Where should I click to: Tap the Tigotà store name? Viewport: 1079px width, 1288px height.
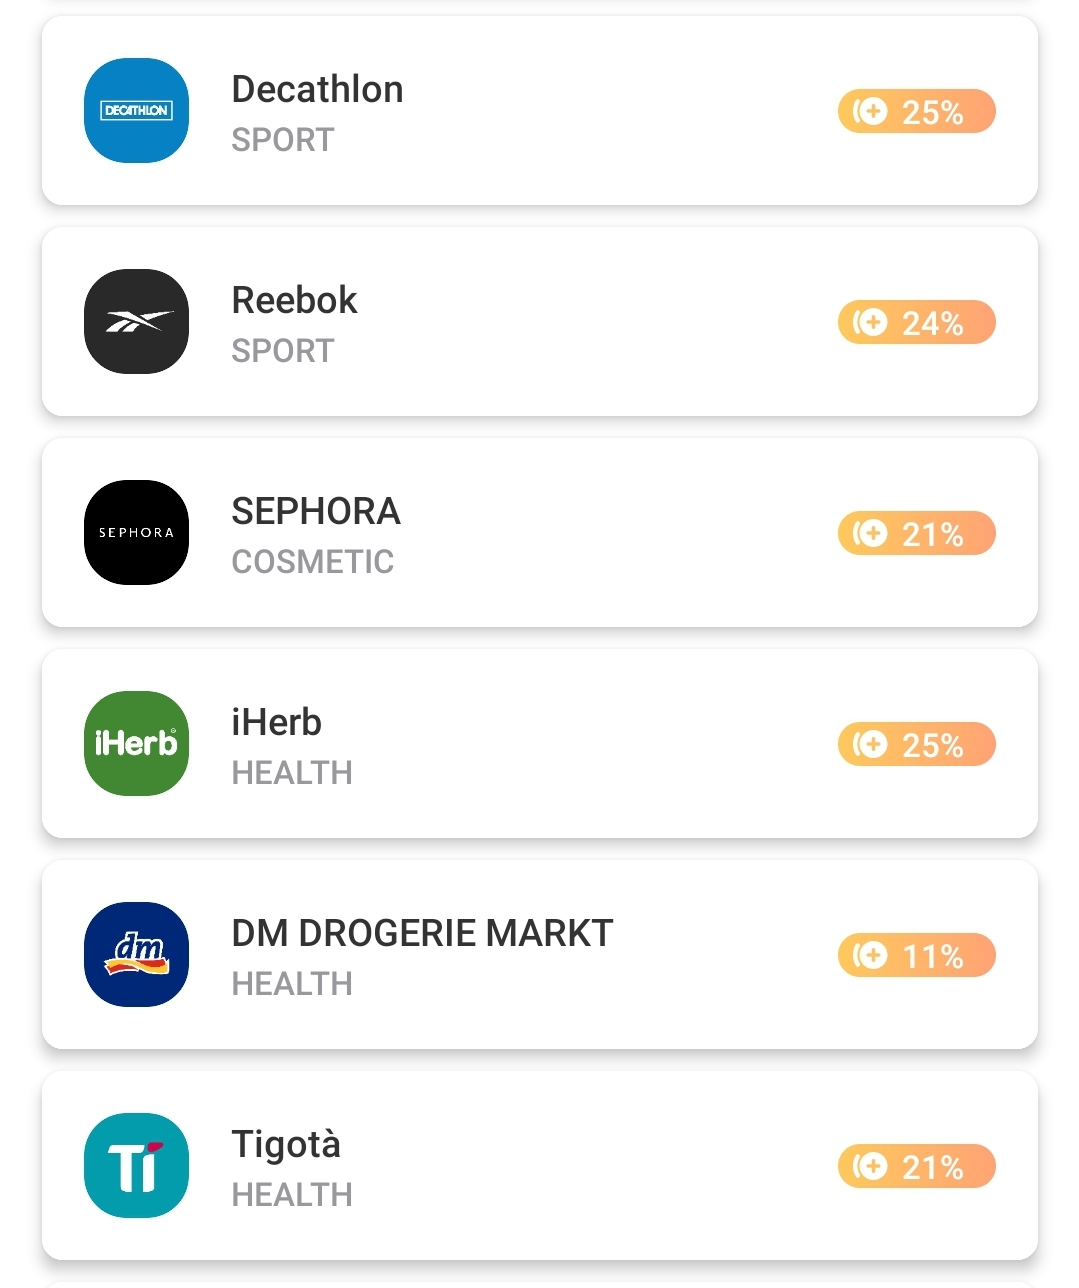[286, 1145]
